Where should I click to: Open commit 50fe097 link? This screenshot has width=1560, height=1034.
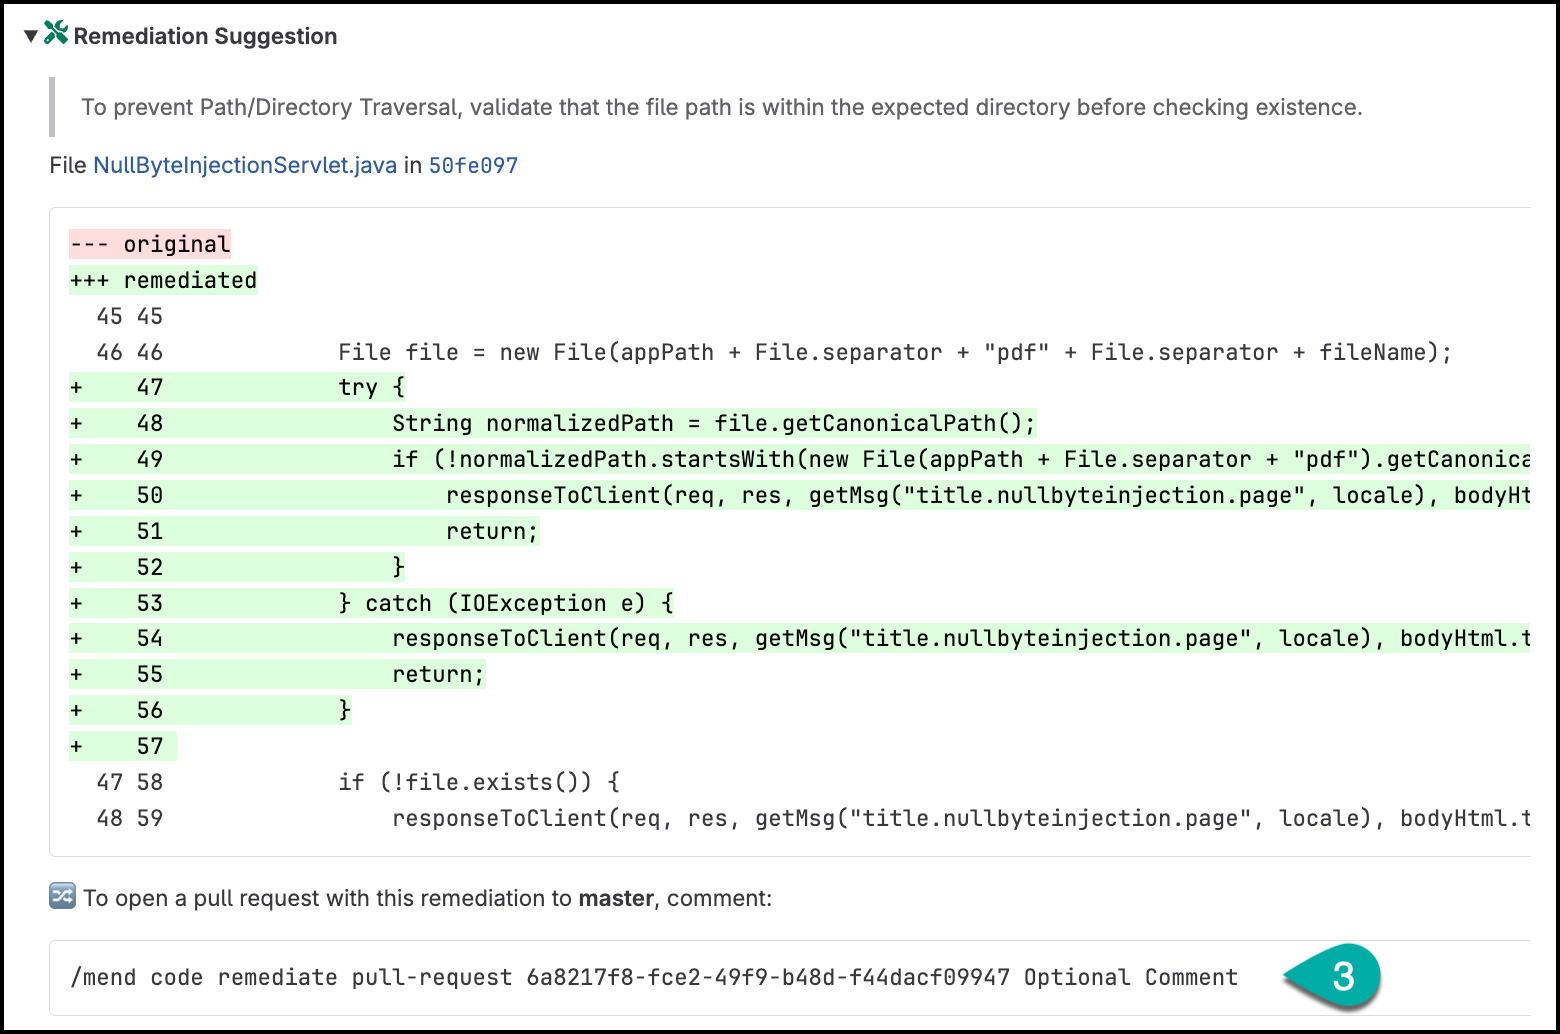pos(473,166)
